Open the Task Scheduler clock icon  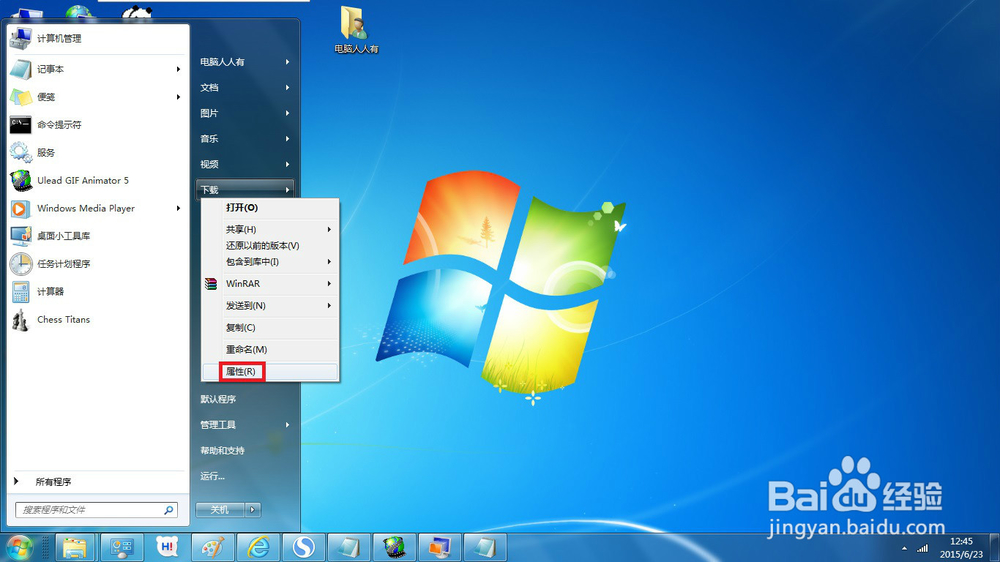click(x=20, y=264)
